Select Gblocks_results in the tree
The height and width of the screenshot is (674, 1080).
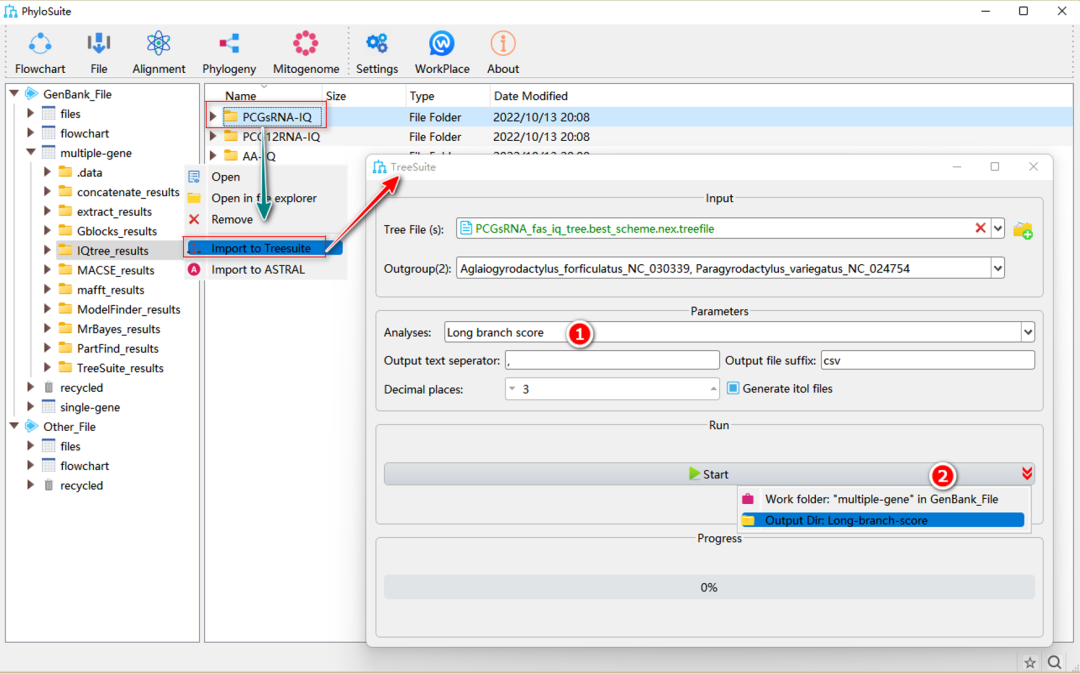pos(117,231)
